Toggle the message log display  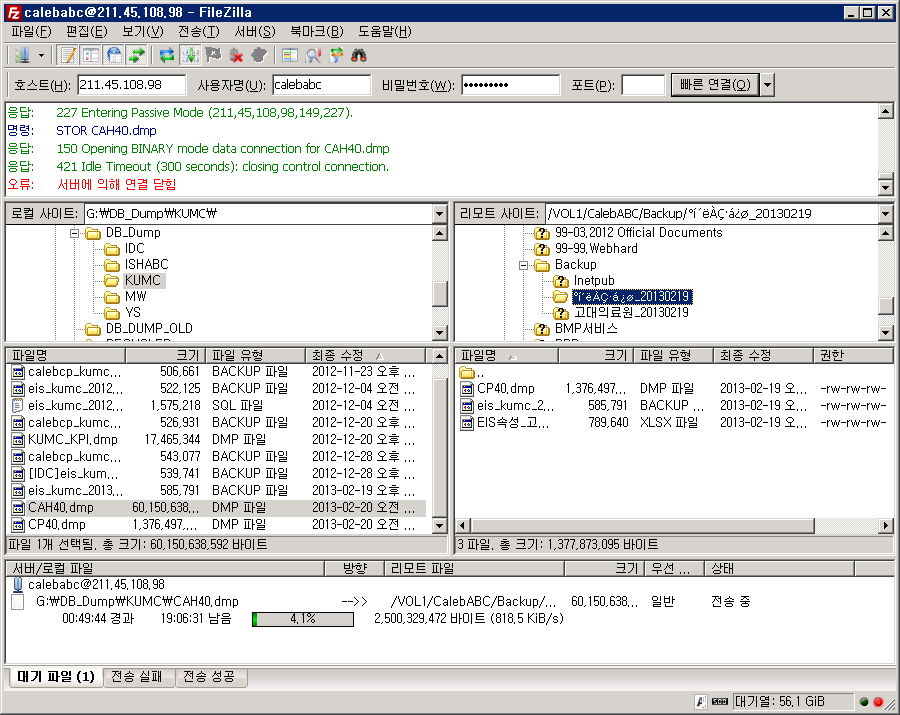pos(68,55)
